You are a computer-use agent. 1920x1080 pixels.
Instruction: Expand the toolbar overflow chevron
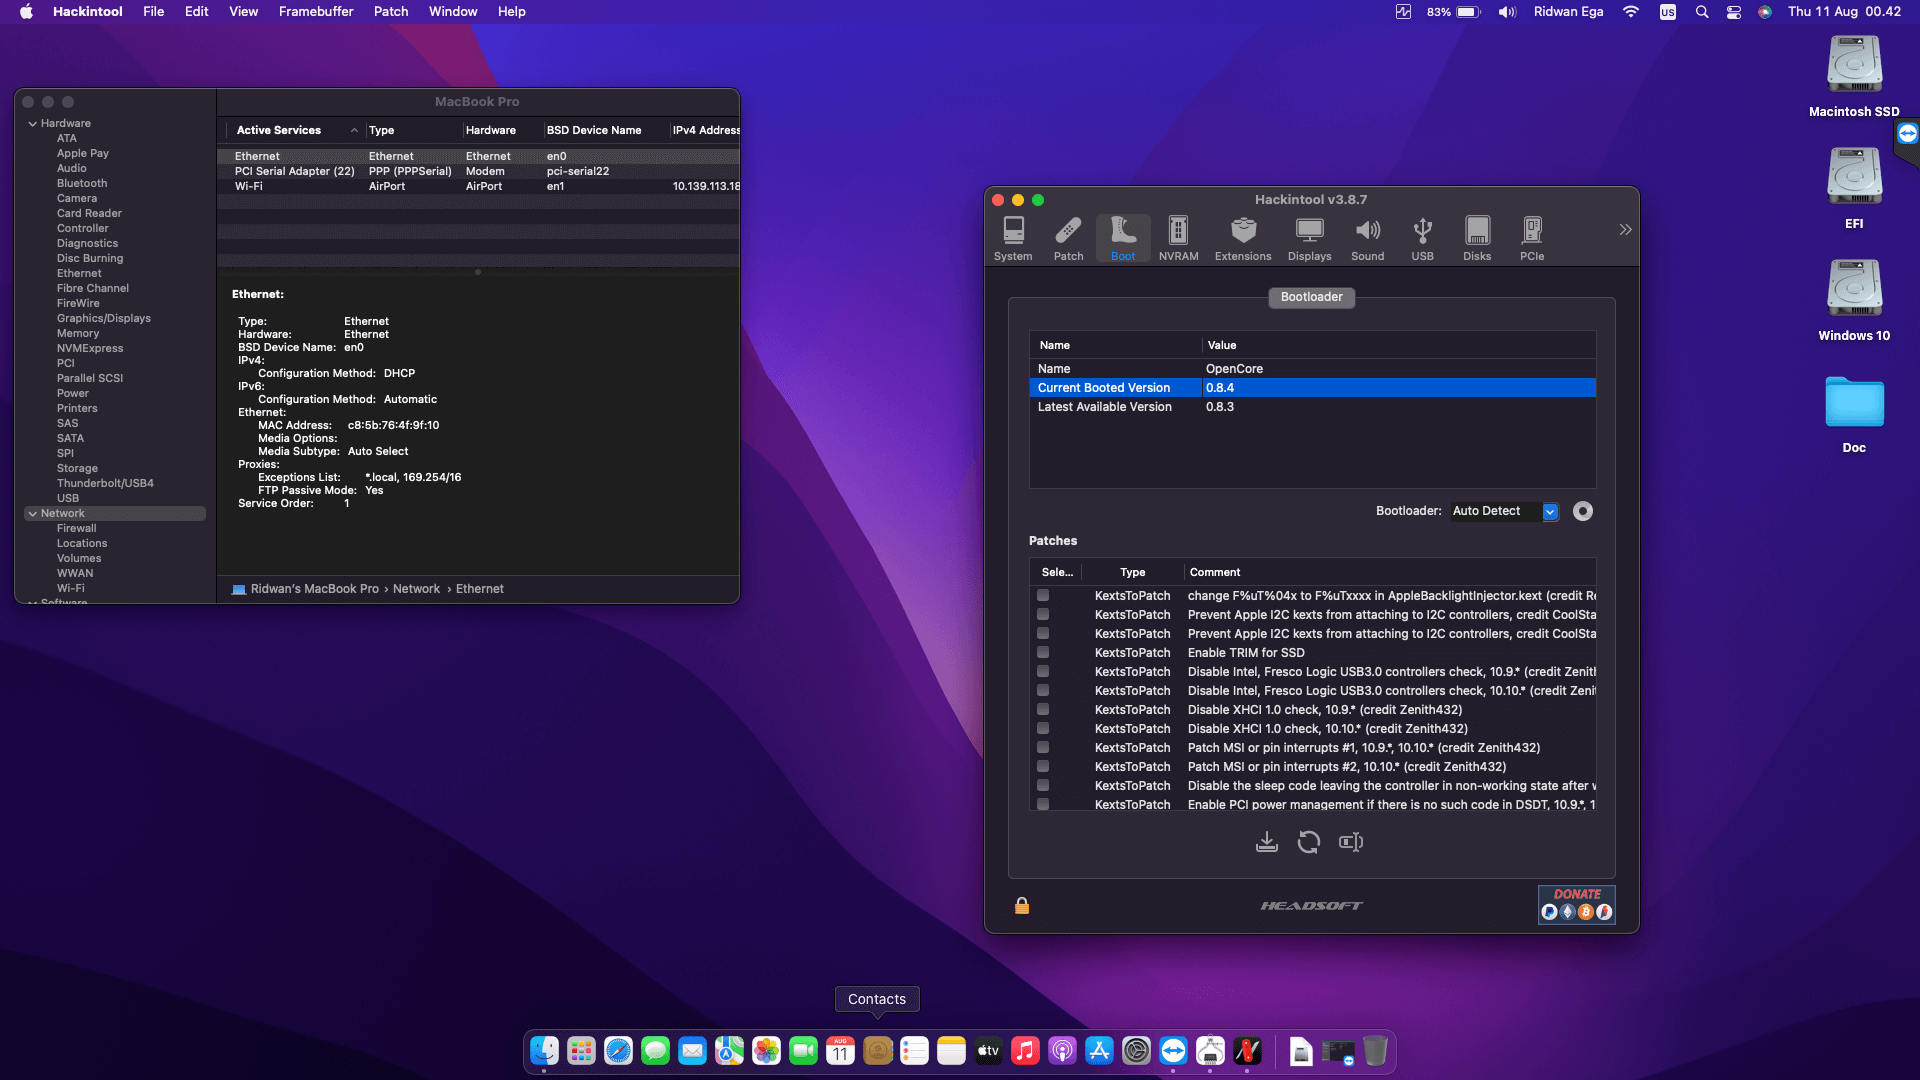[x=1625, y=230]
